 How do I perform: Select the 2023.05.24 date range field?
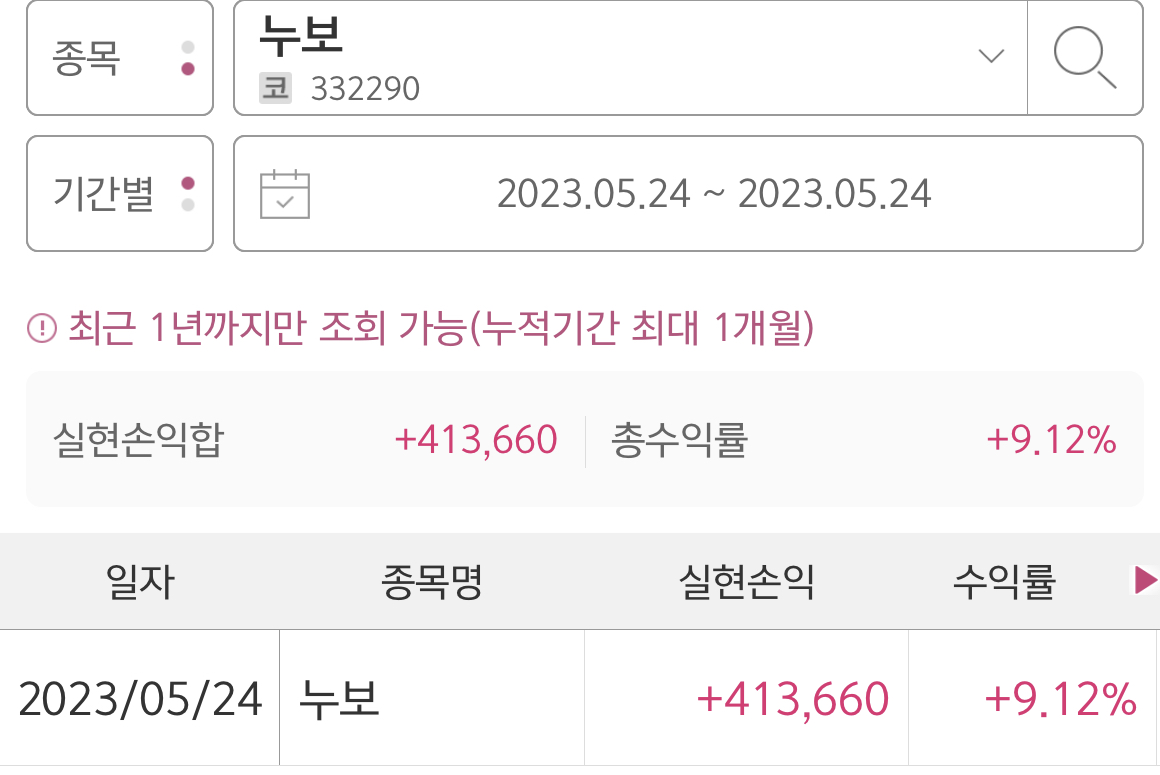pyautogui.click(x=713, y=194)
